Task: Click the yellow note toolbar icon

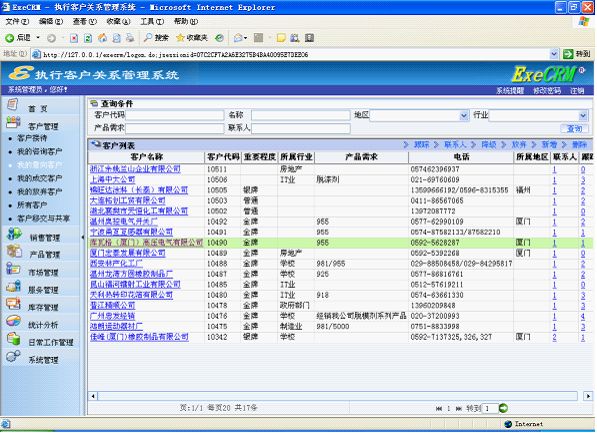Action: (281, 38)
